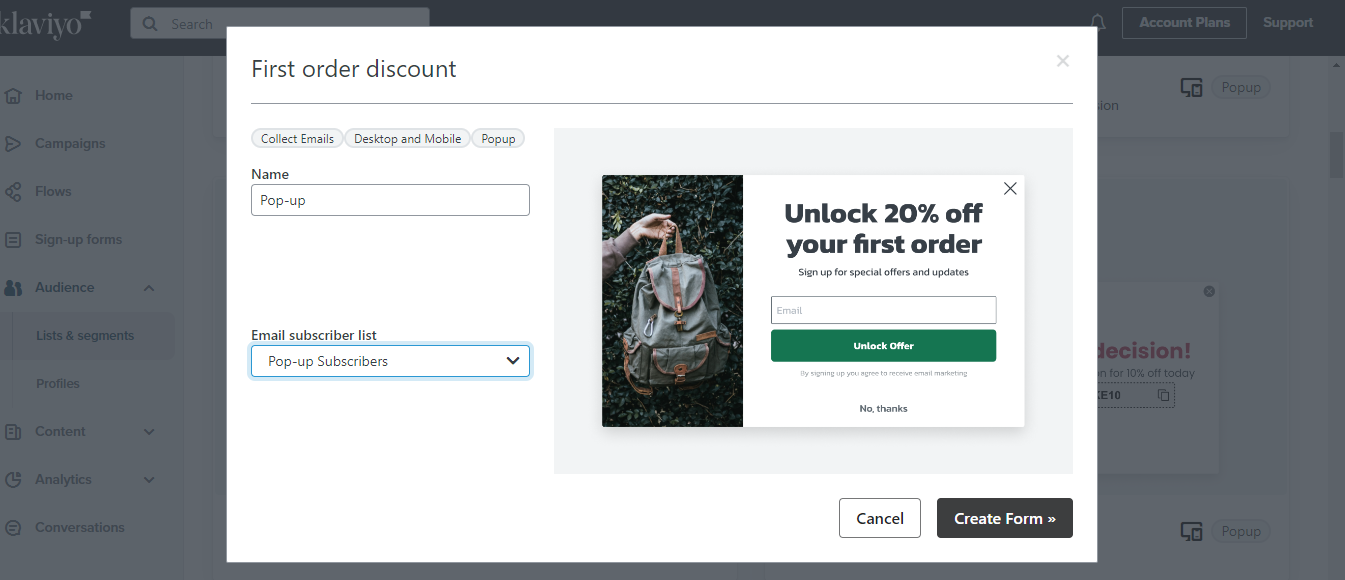Open Campaigns via its paper plane icon
Image resolution: width=1345 pixels, height=580 pixels.
(13, 144)
